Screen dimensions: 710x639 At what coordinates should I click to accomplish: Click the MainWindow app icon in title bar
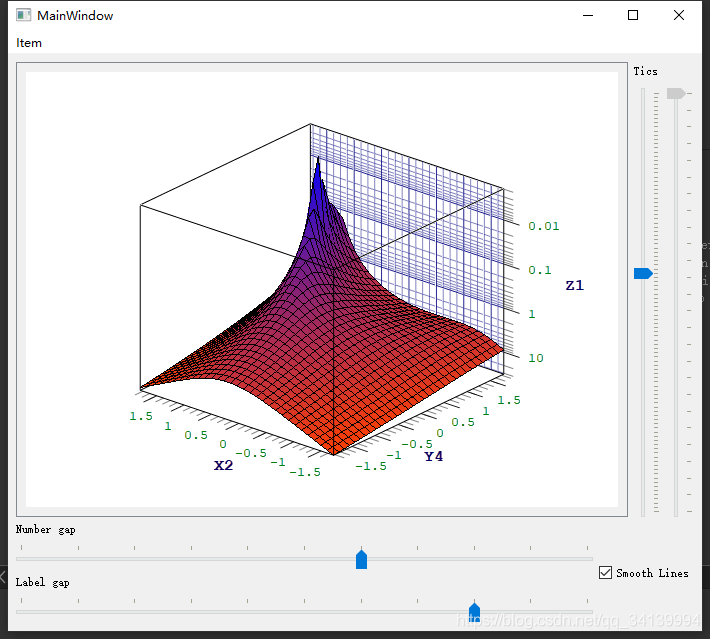click(23, 15)
